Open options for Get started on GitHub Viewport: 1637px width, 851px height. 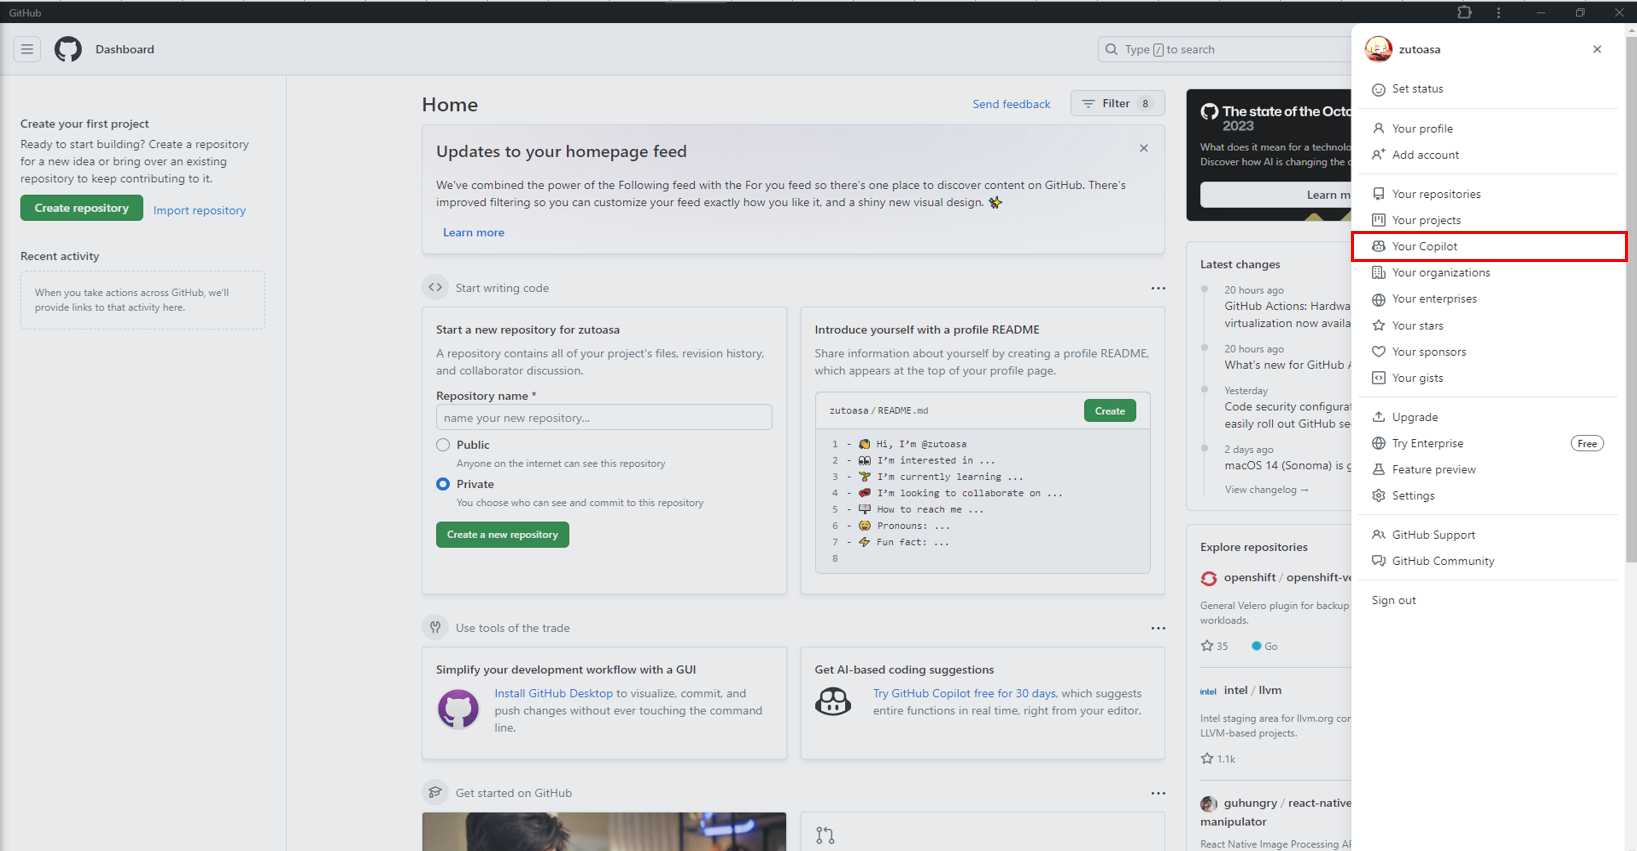[x=1158, y=793]
